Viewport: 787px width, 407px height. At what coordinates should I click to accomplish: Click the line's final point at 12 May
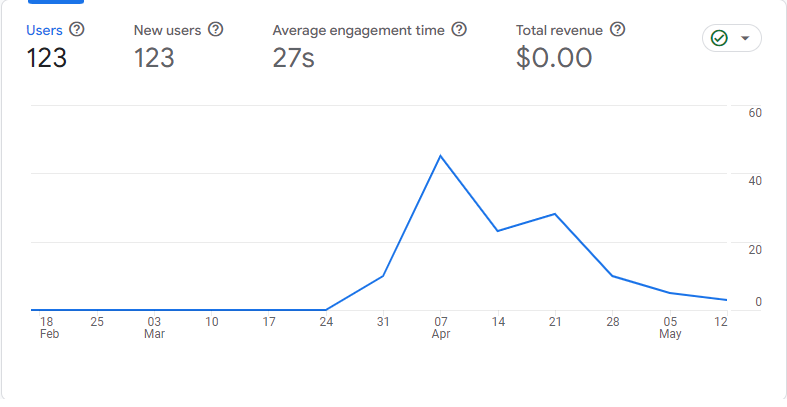pyautogui.click(x=727, y=300)
